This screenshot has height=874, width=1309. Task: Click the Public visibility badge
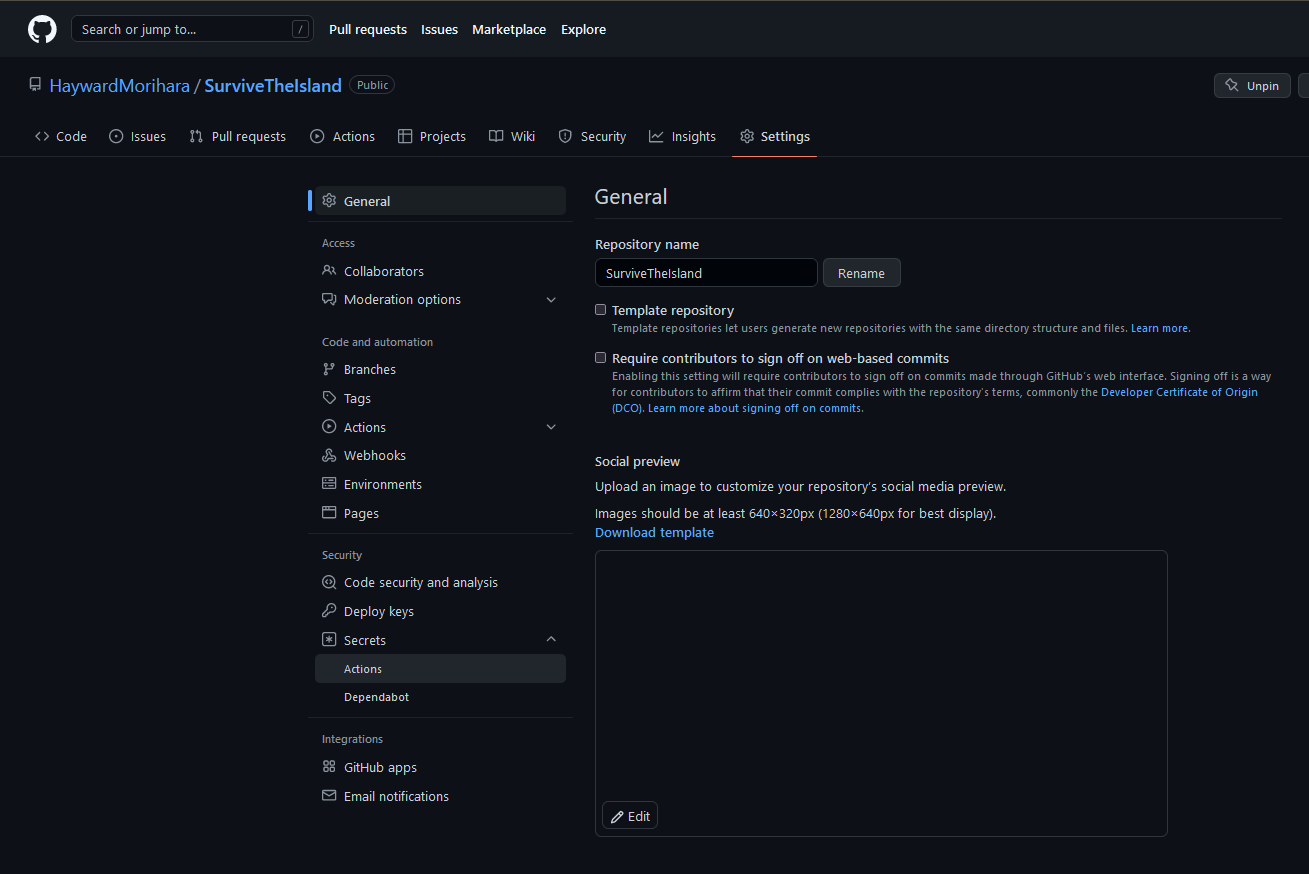coord(372,85)
